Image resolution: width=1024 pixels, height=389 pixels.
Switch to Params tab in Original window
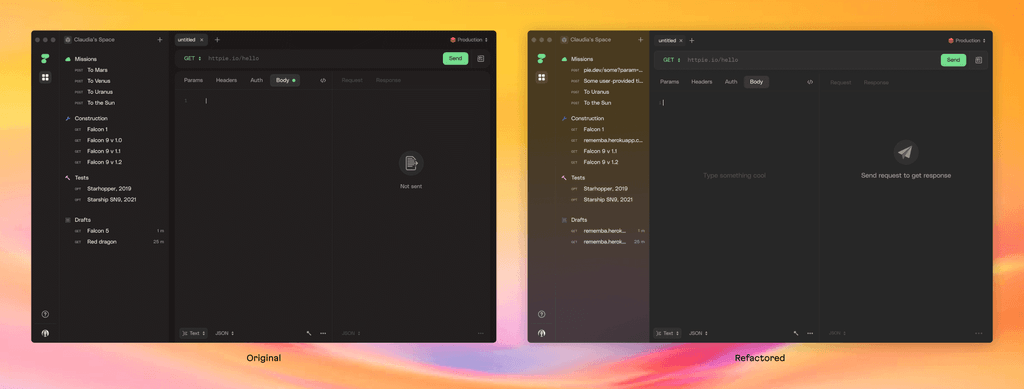[193, 80]
